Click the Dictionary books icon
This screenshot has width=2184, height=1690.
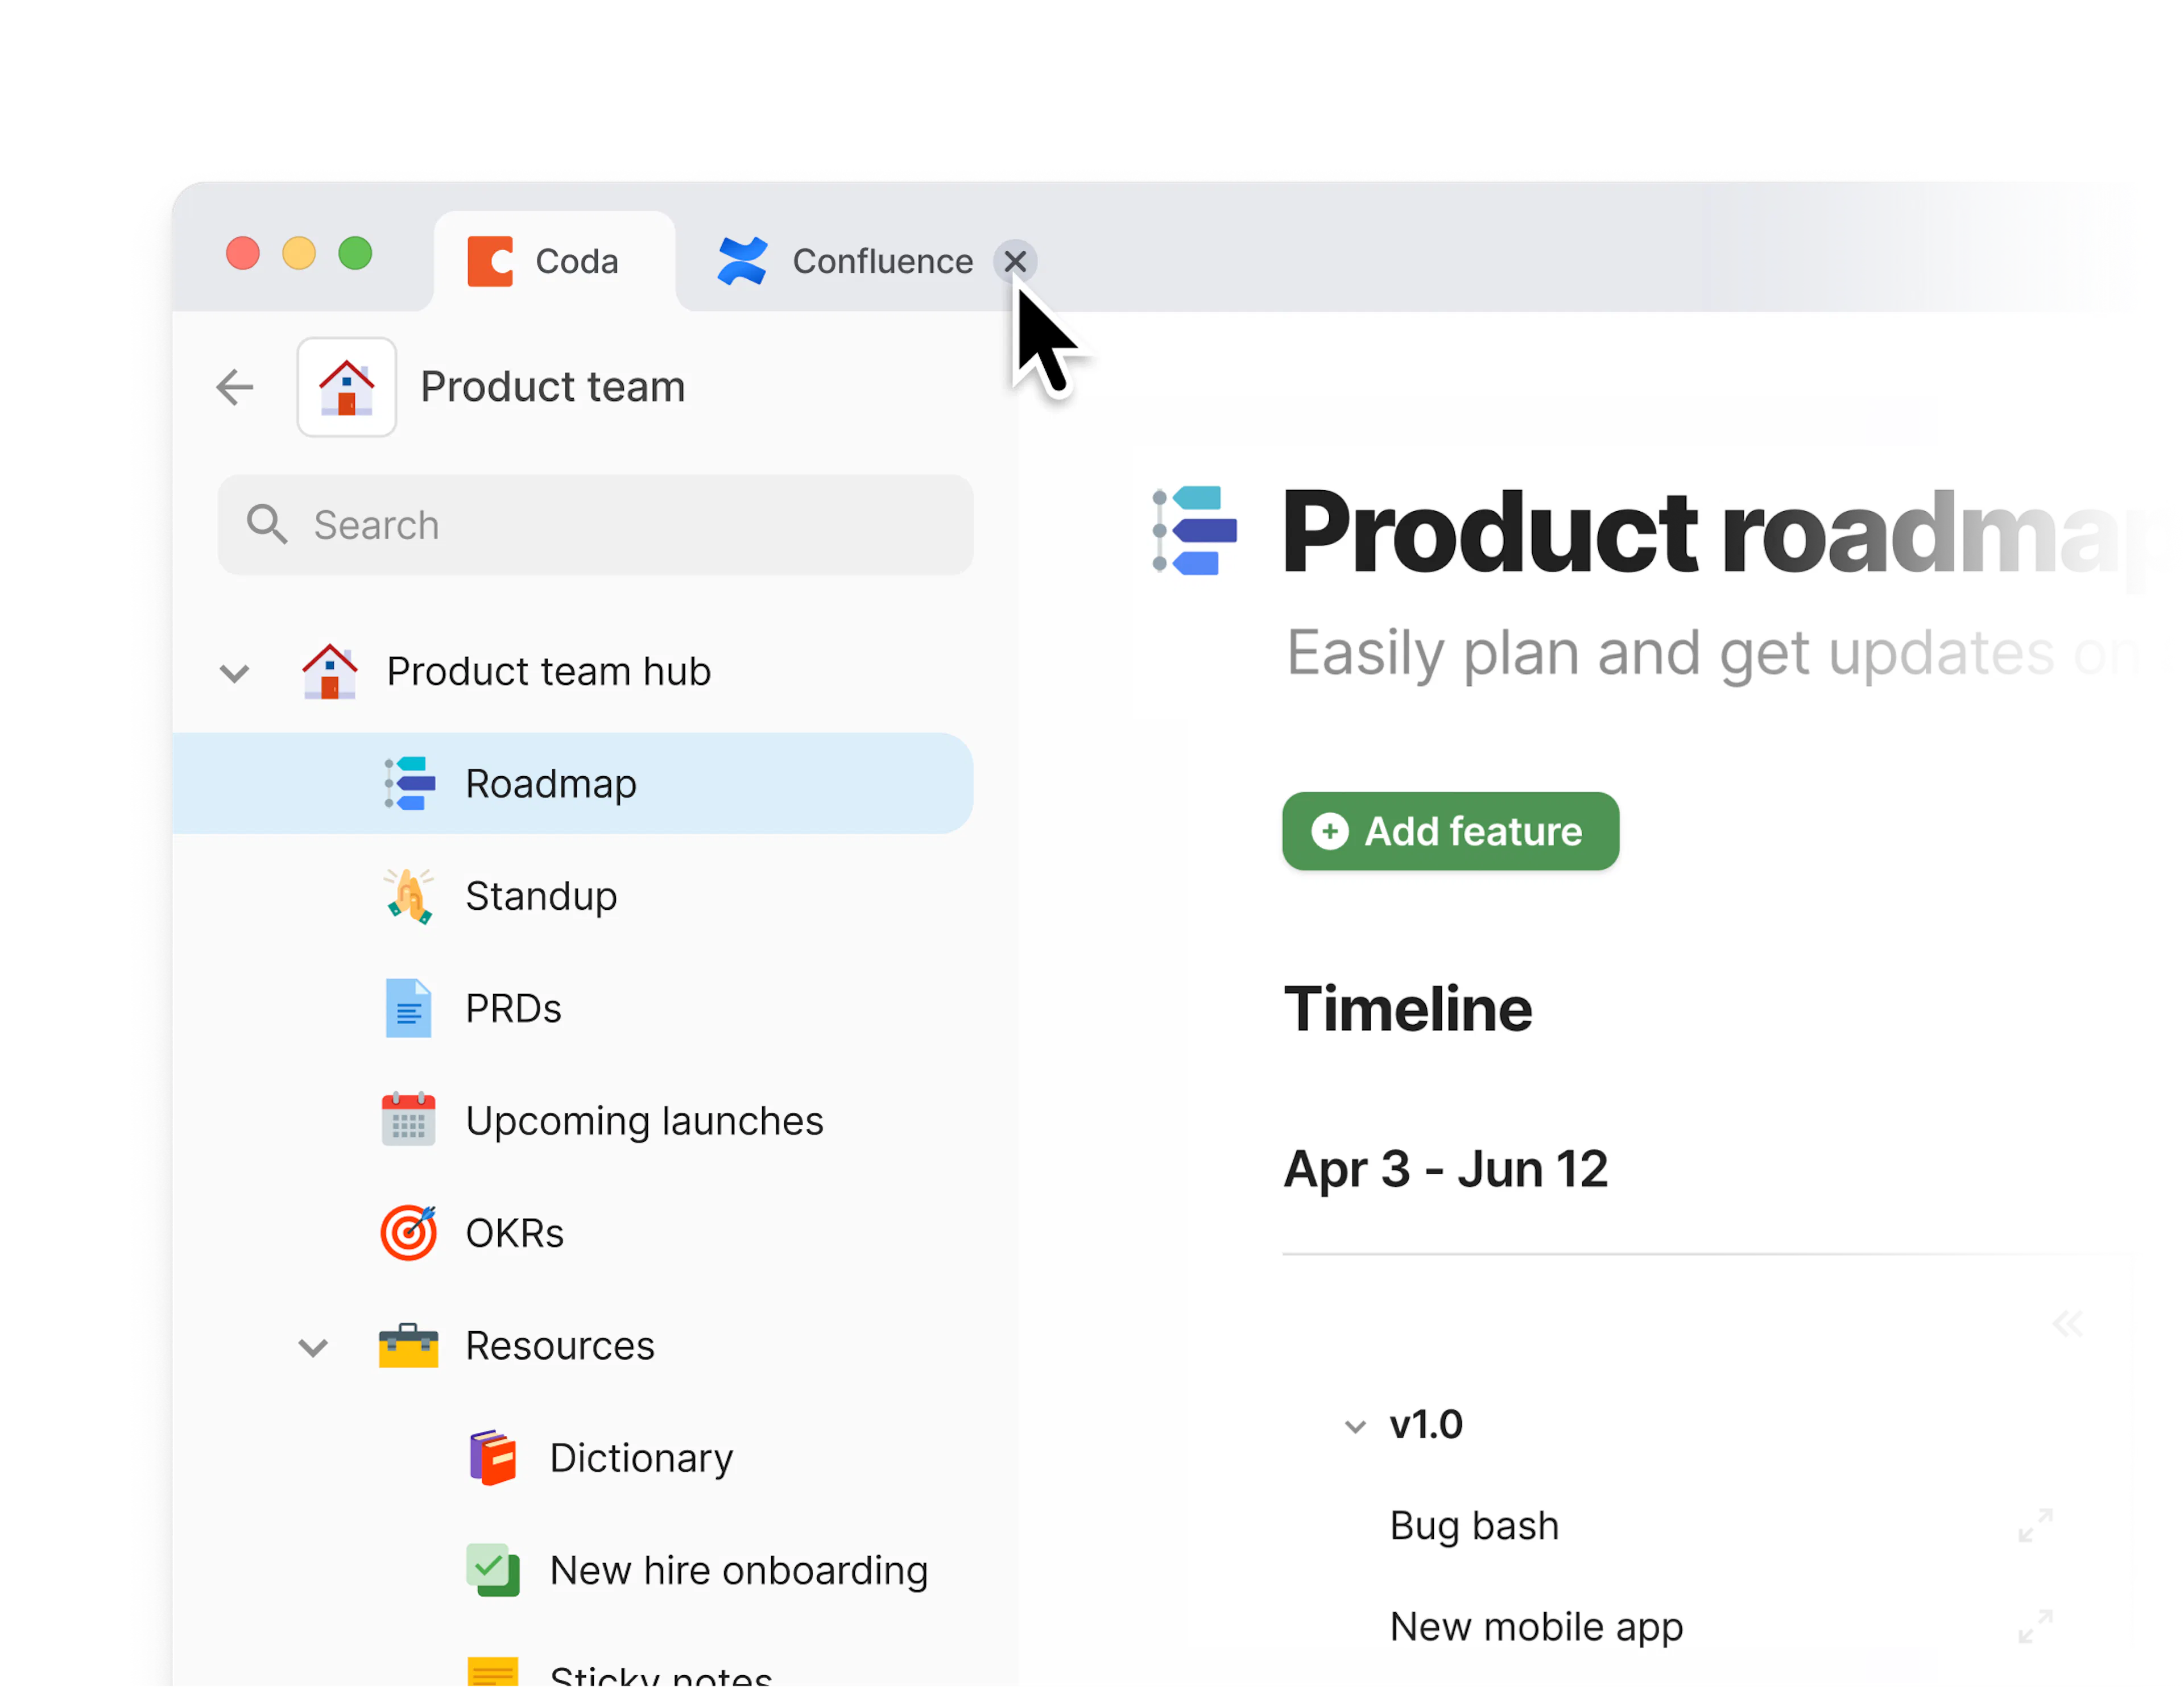point(493,1458)
